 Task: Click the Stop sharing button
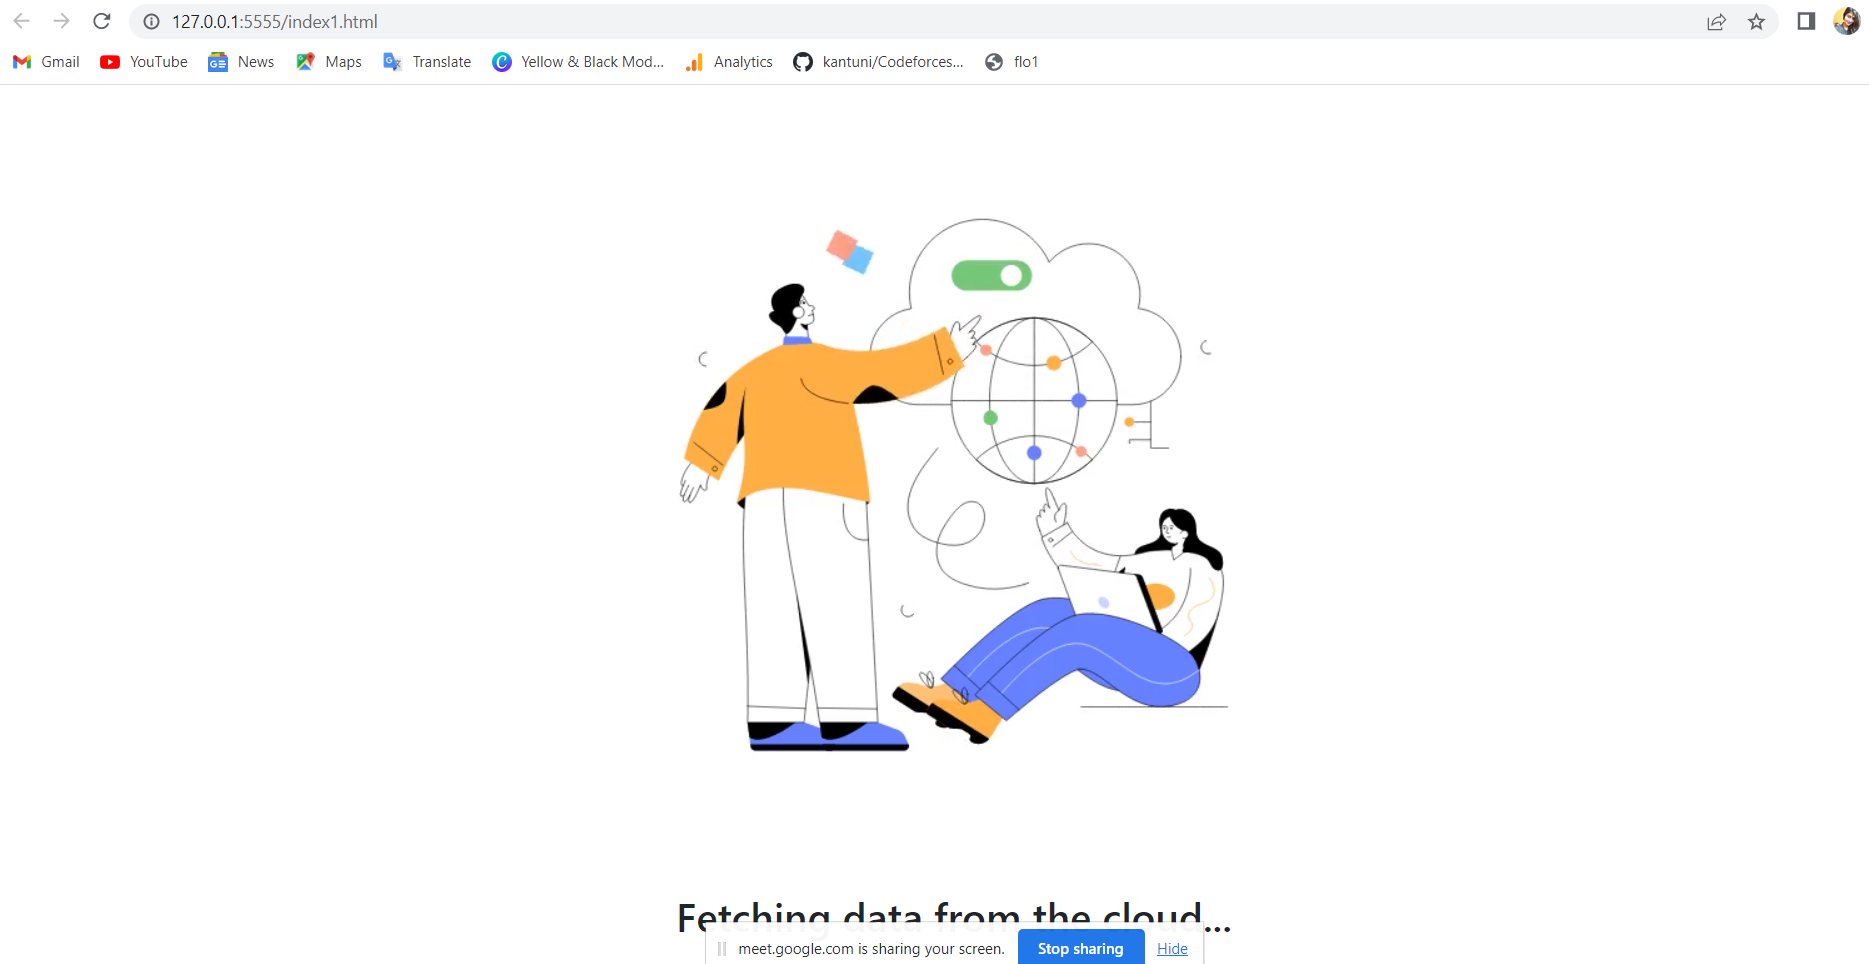click(1081, 948)
